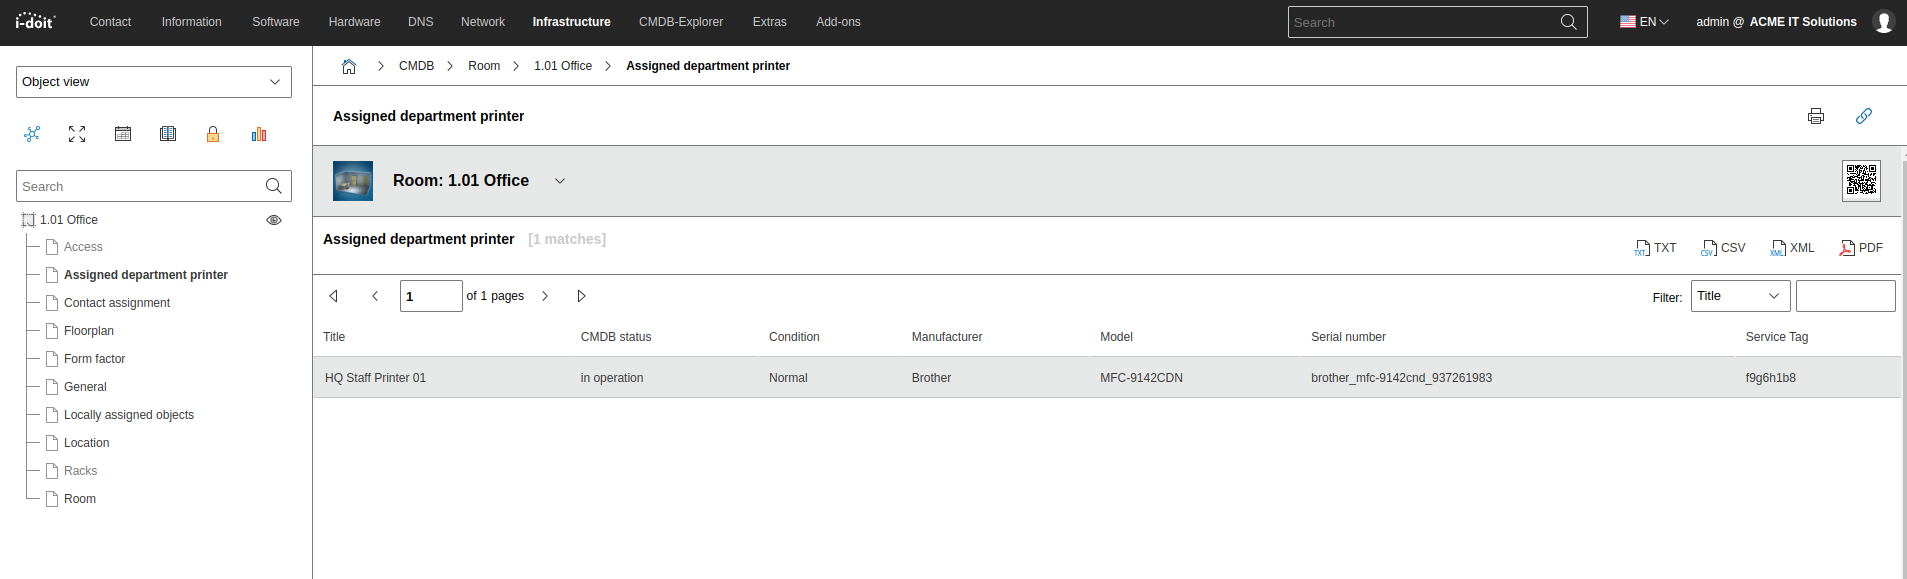Export list as CSV
Image resolution: width=1907 pixels, height=579 pixels.
click(1723, 248)
